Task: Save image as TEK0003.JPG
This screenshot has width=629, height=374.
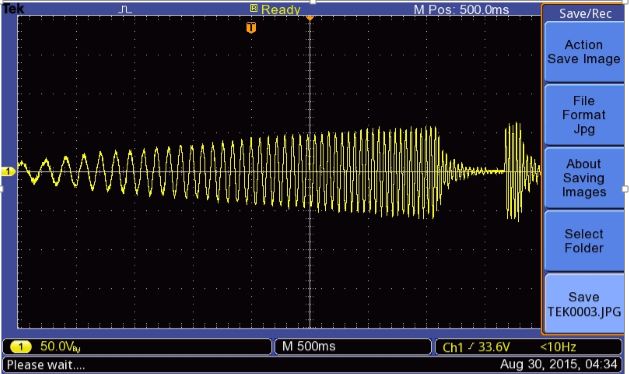Action: (x=584, y=304)
